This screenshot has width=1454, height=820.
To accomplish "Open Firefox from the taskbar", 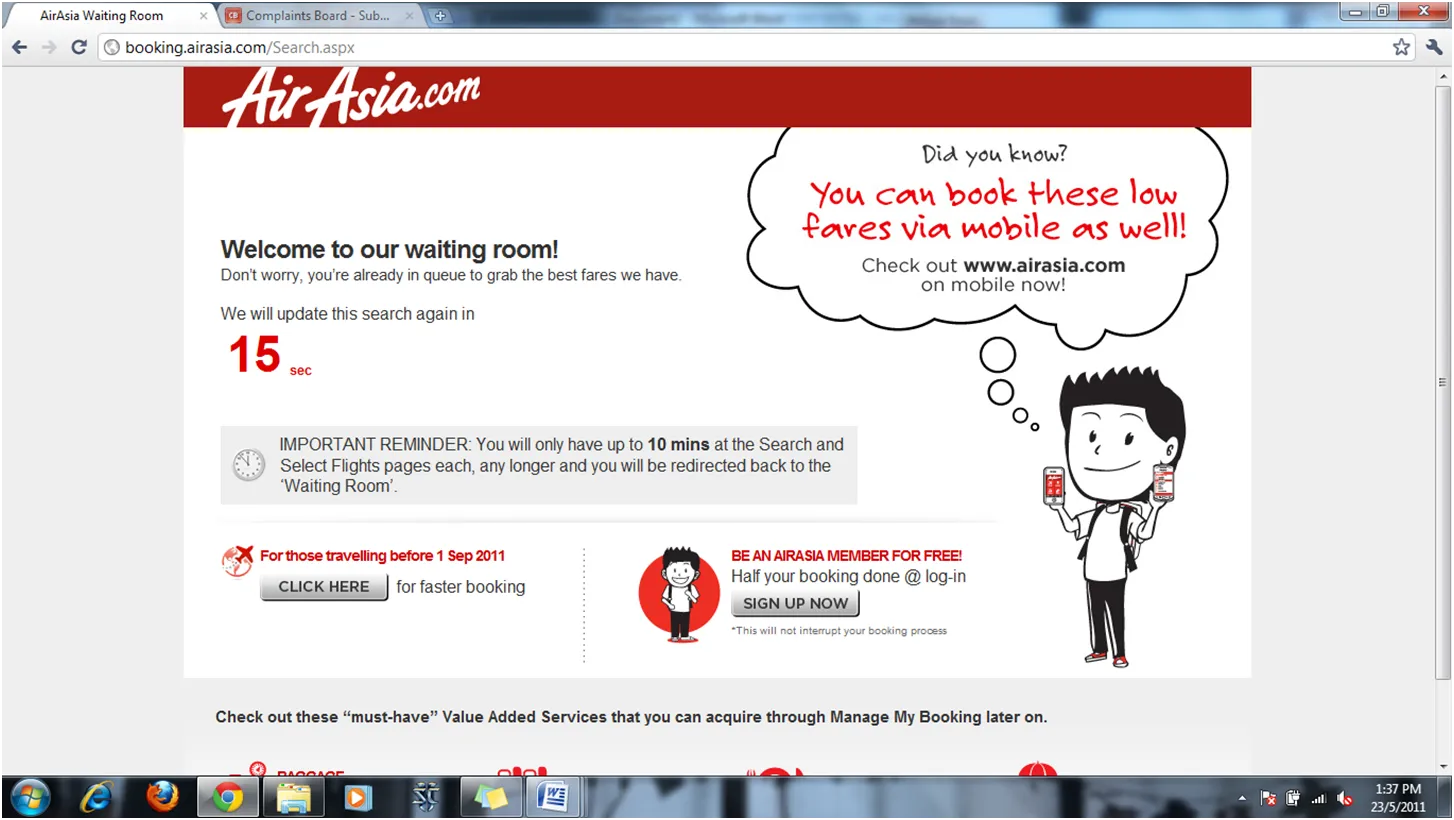I will click(x=162, y=797).
